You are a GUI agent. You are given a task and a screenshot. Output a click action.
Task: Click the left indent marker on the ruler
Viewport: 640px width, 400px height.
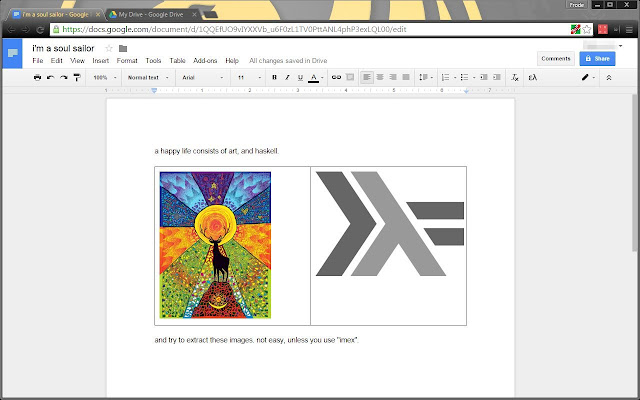click(154, 91)
